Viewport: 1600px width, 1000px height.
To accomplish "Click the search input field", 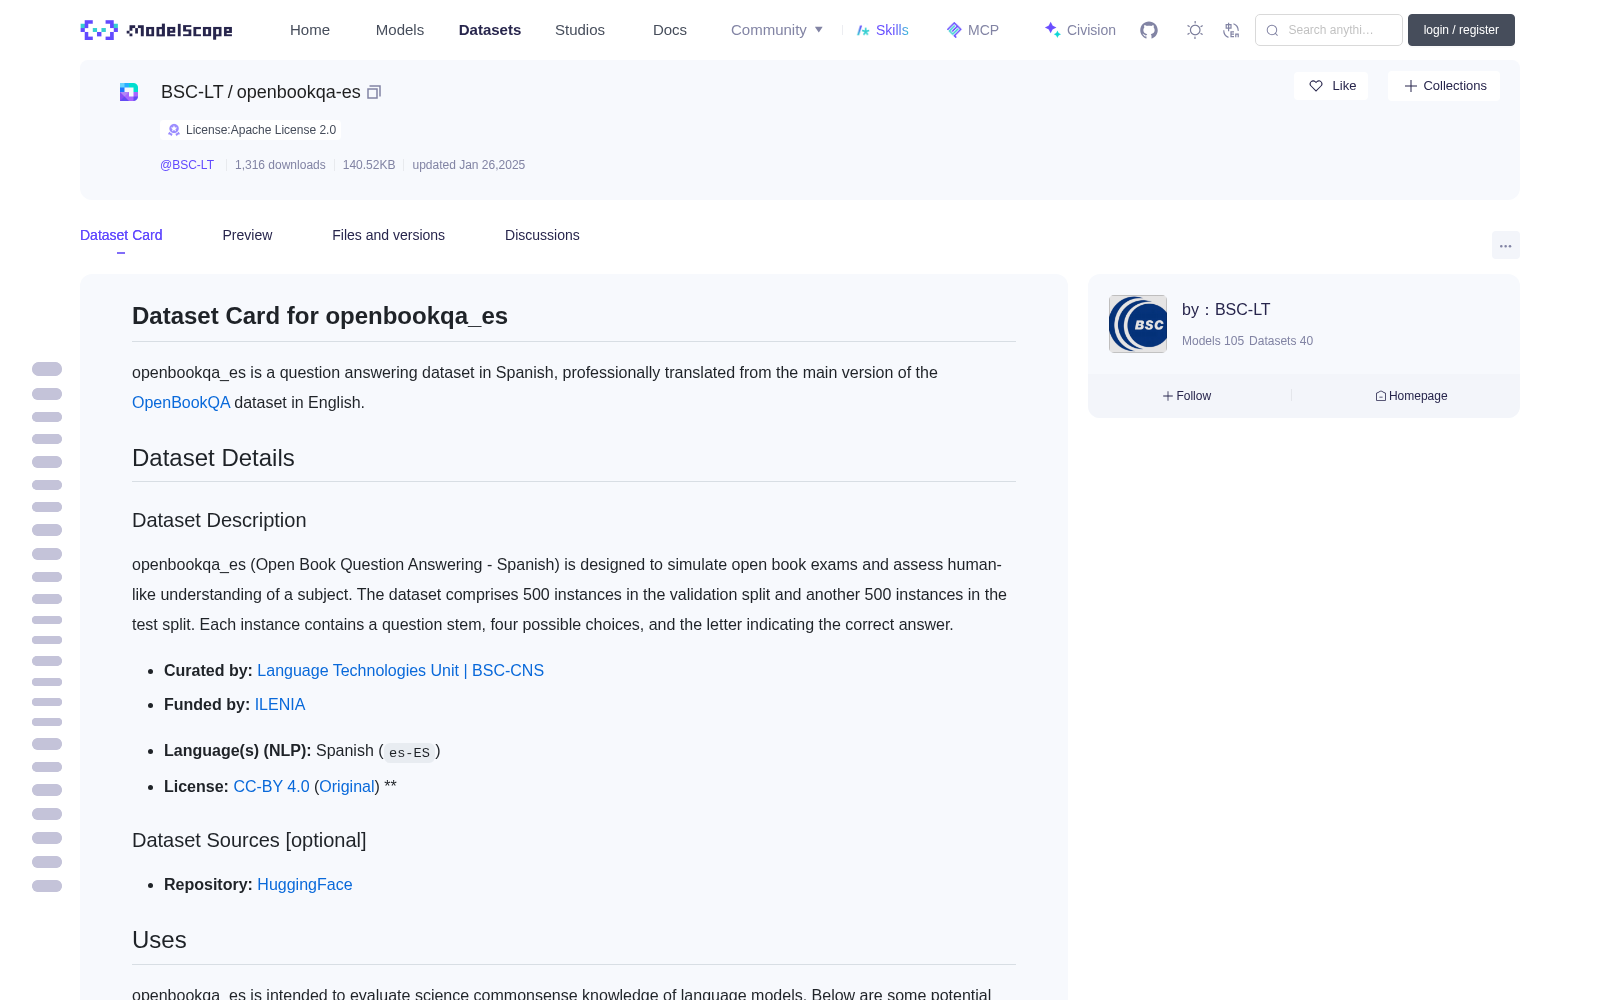I will pos(1329,30).
